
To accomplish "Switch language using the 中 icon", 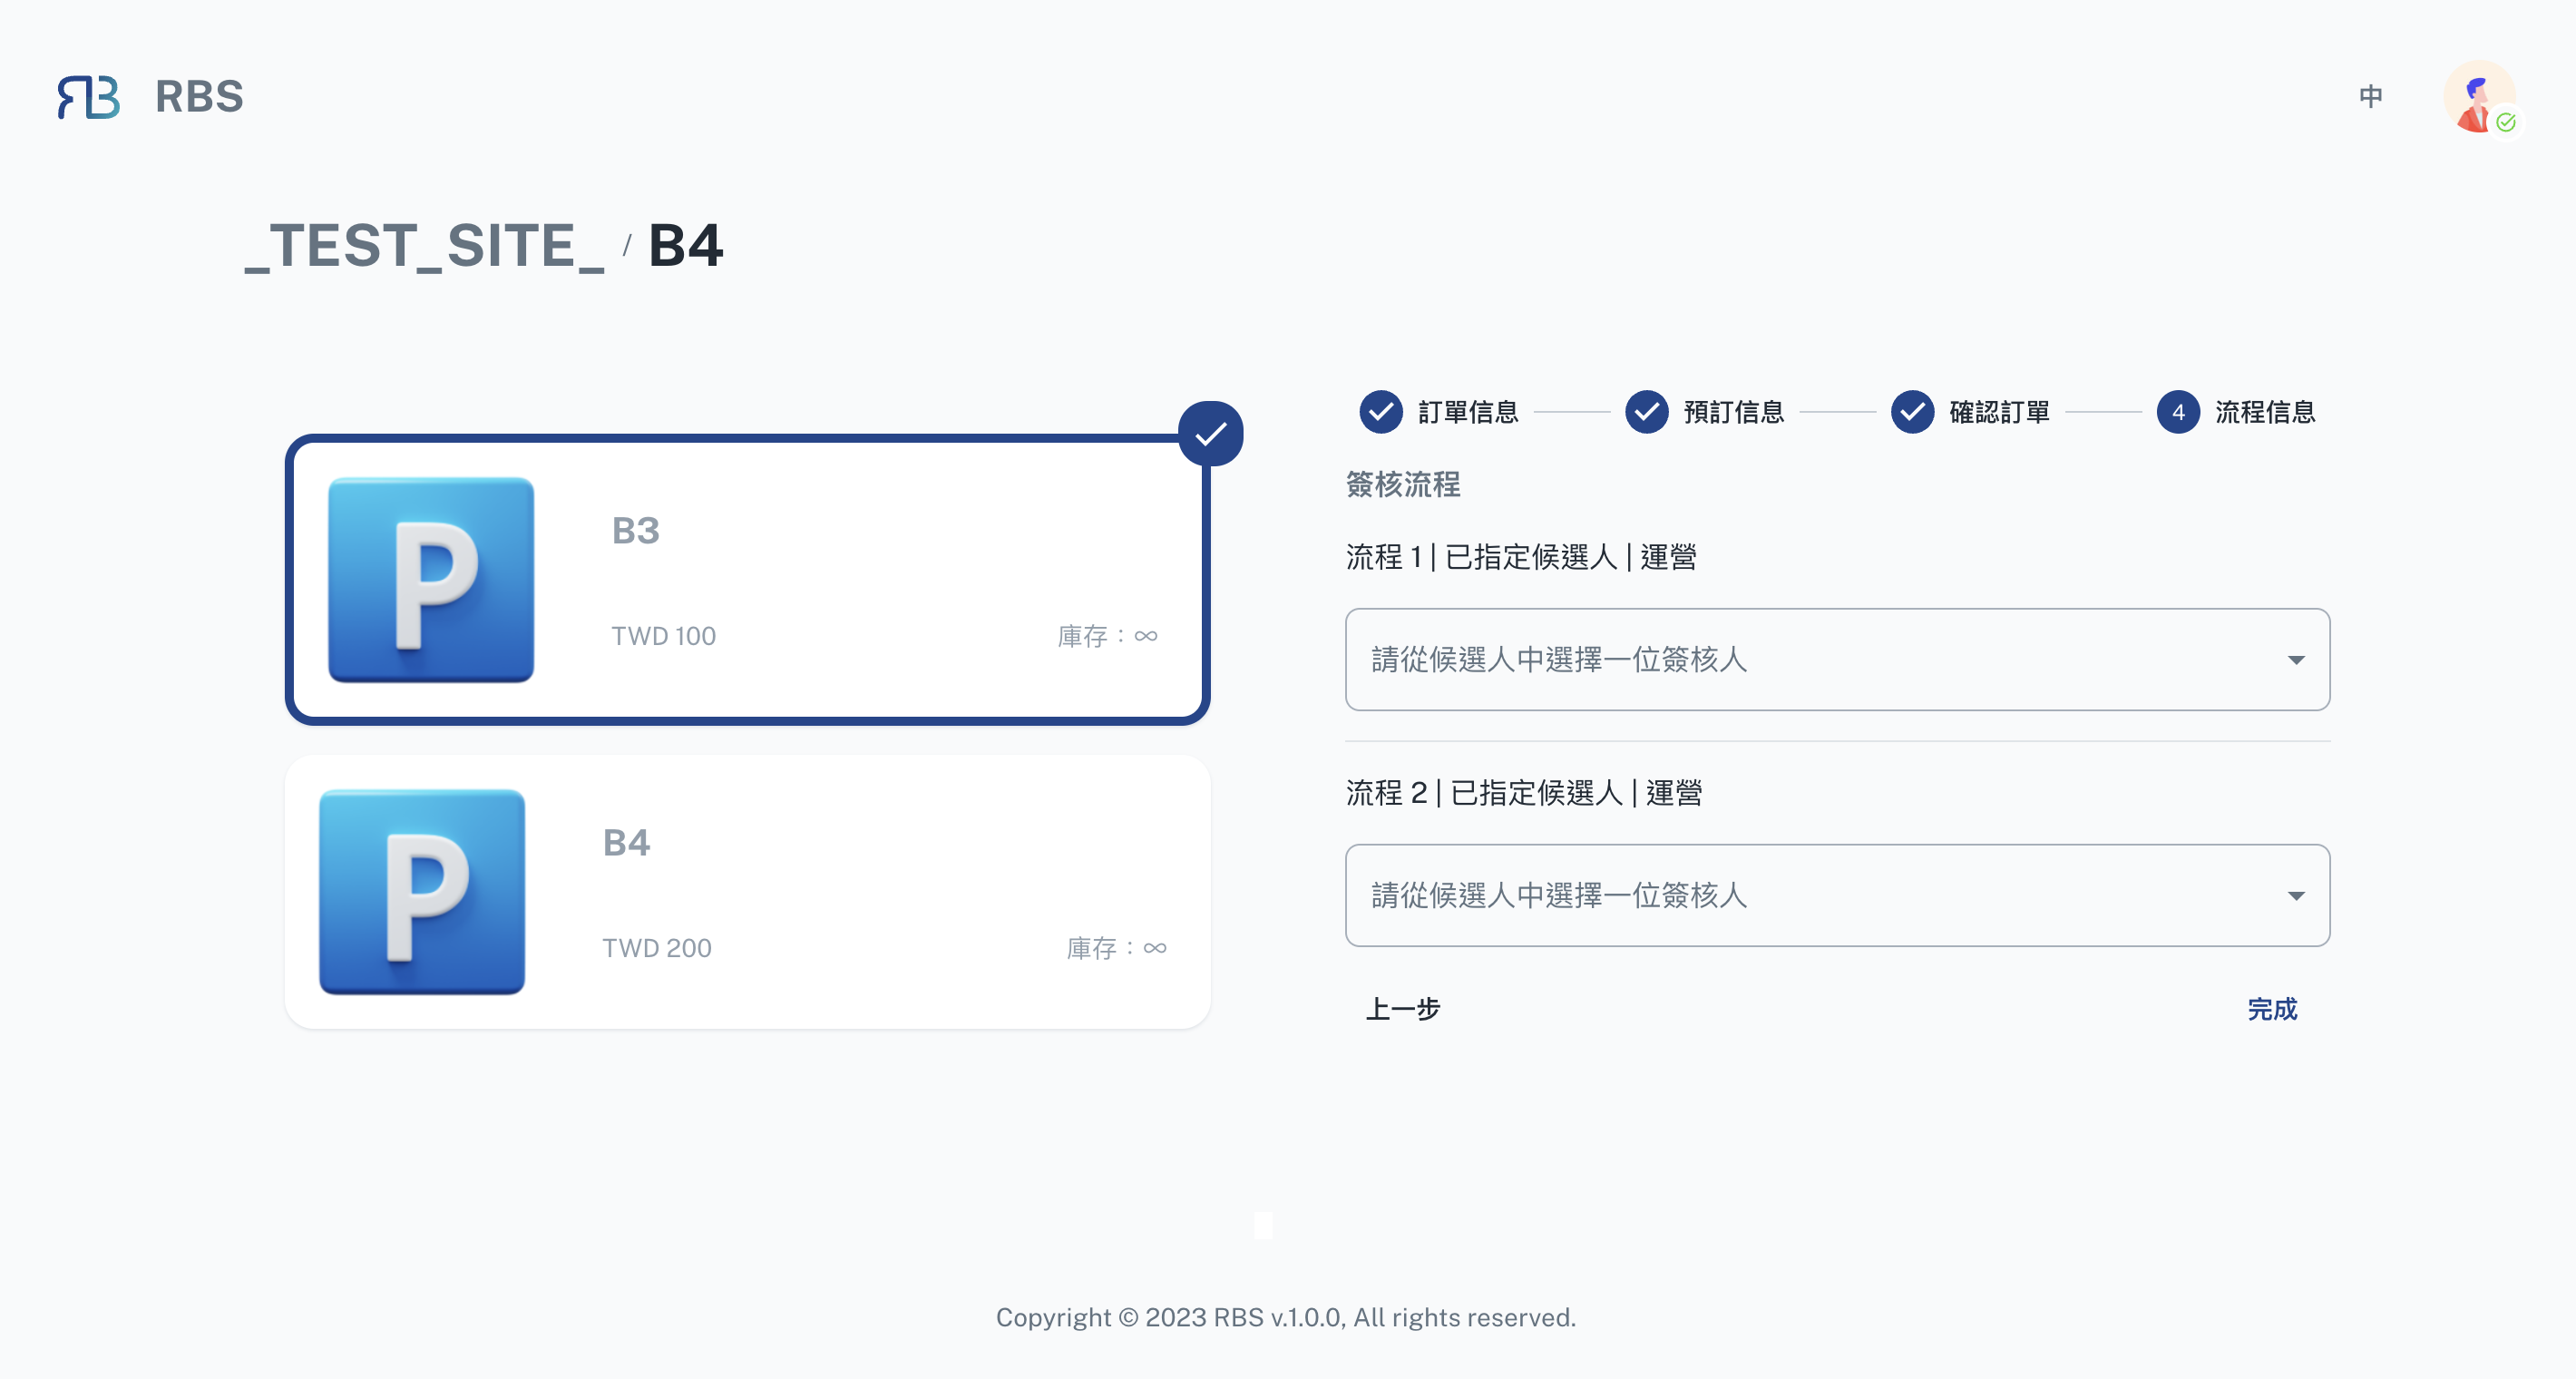I will (2370, 96).
